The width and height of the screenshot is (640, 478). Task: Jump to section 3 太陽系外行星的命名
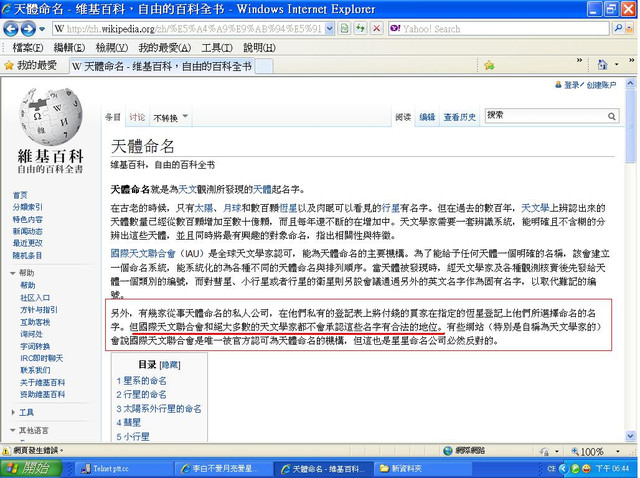(x=159, y=409)
